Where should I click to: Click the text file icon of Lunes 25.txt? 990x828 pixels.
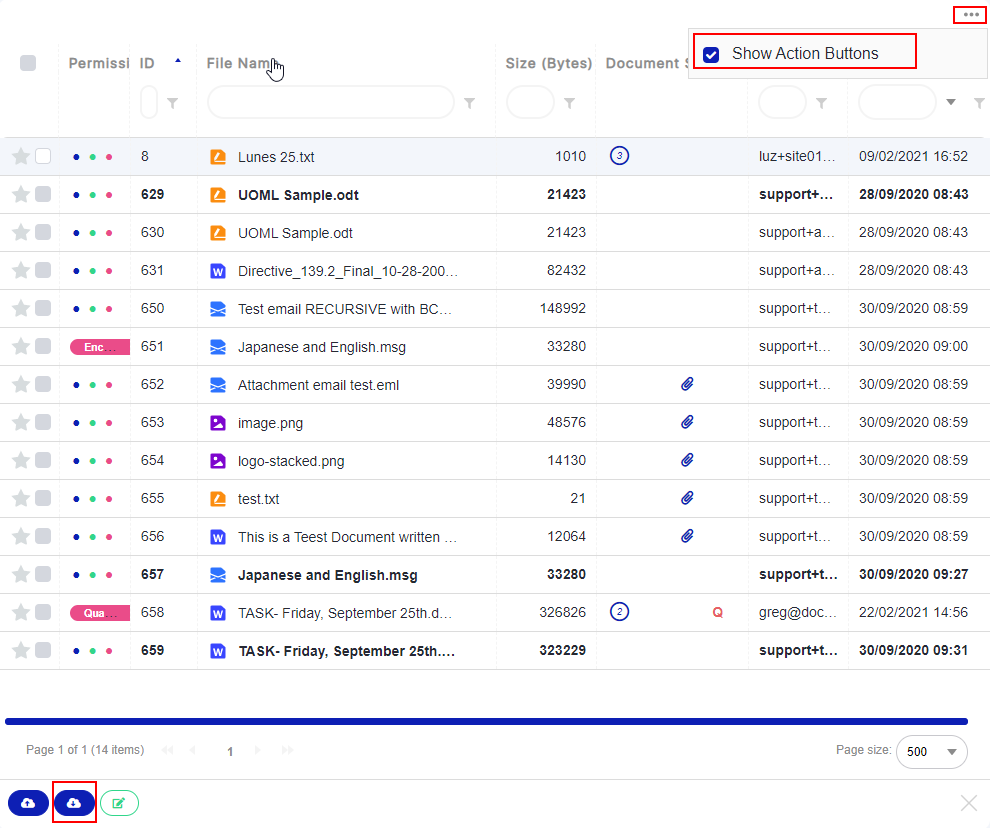218,157
